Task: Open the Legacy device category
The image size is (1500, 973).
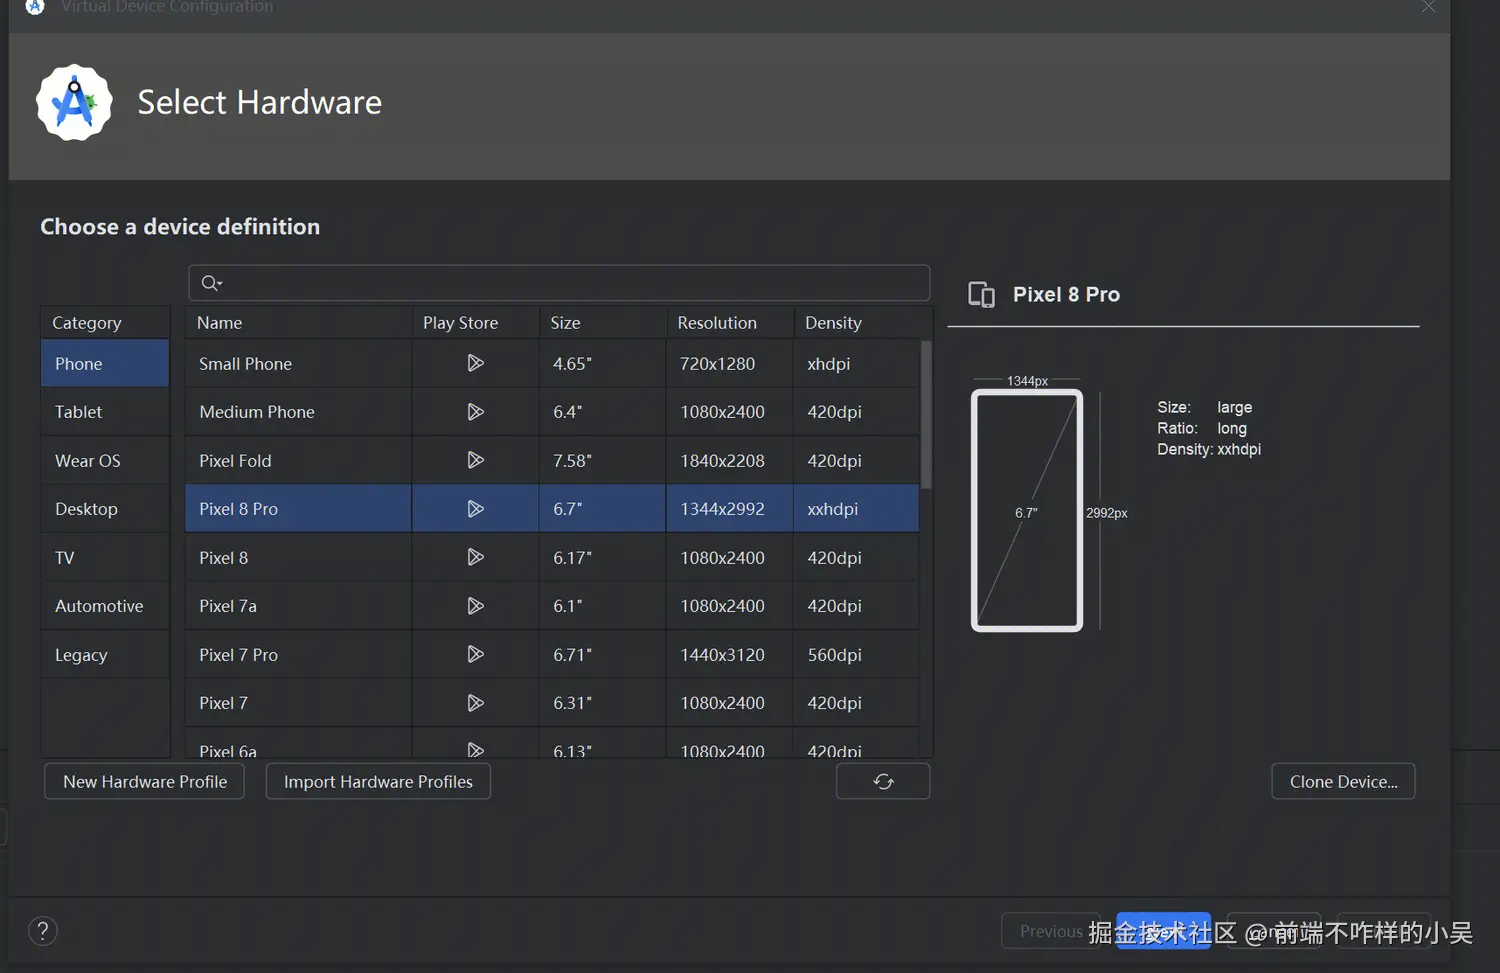Action: click(x=81, y=655)
